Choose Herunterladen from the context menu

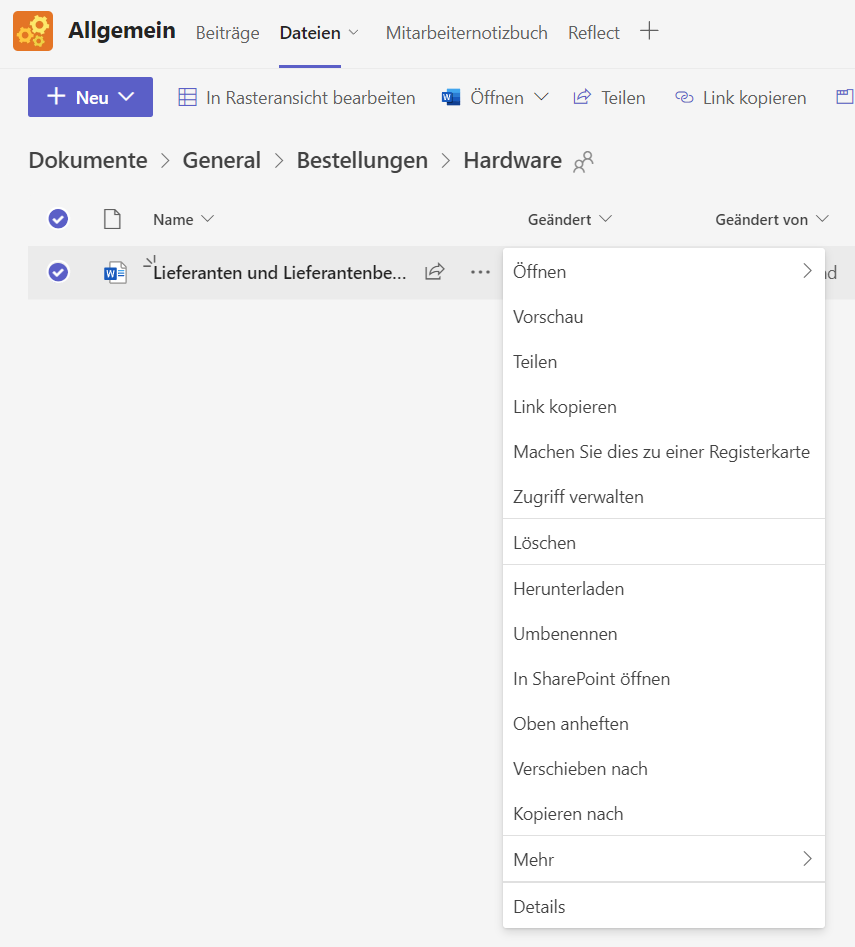click(x=568, y=589)
